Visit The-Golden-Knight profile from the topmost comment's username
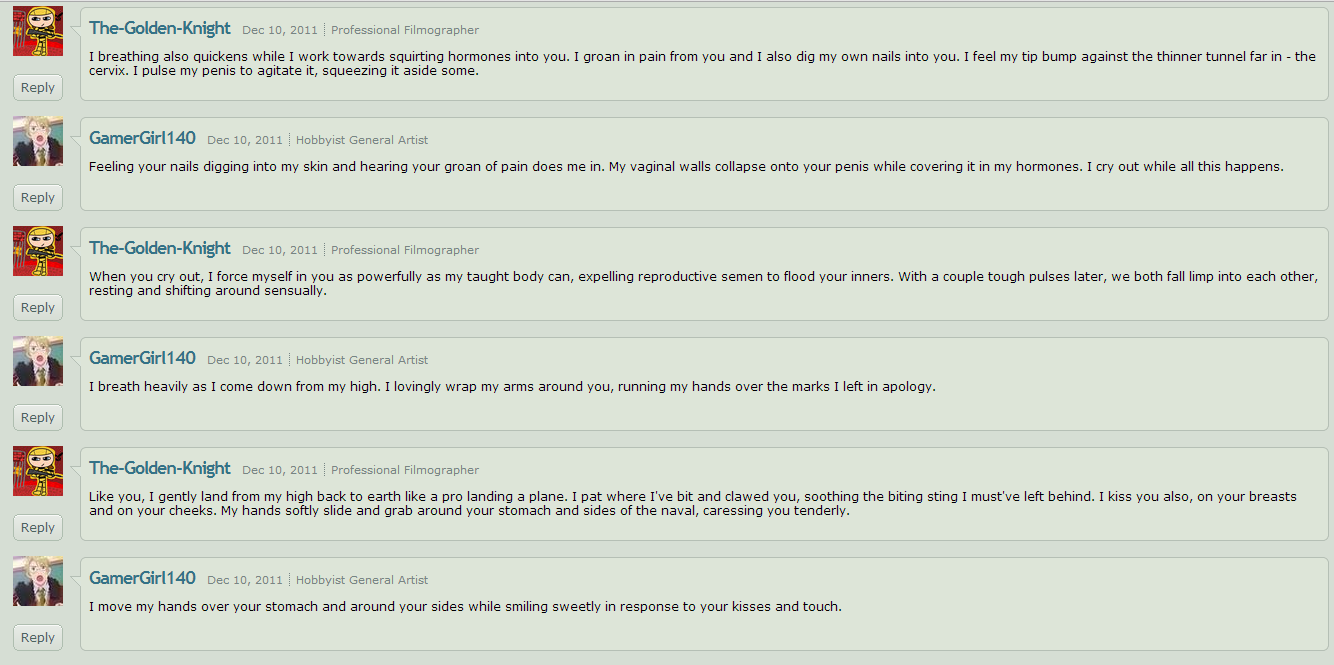Viewport: 1334px width, 665px height. point(160,28)
